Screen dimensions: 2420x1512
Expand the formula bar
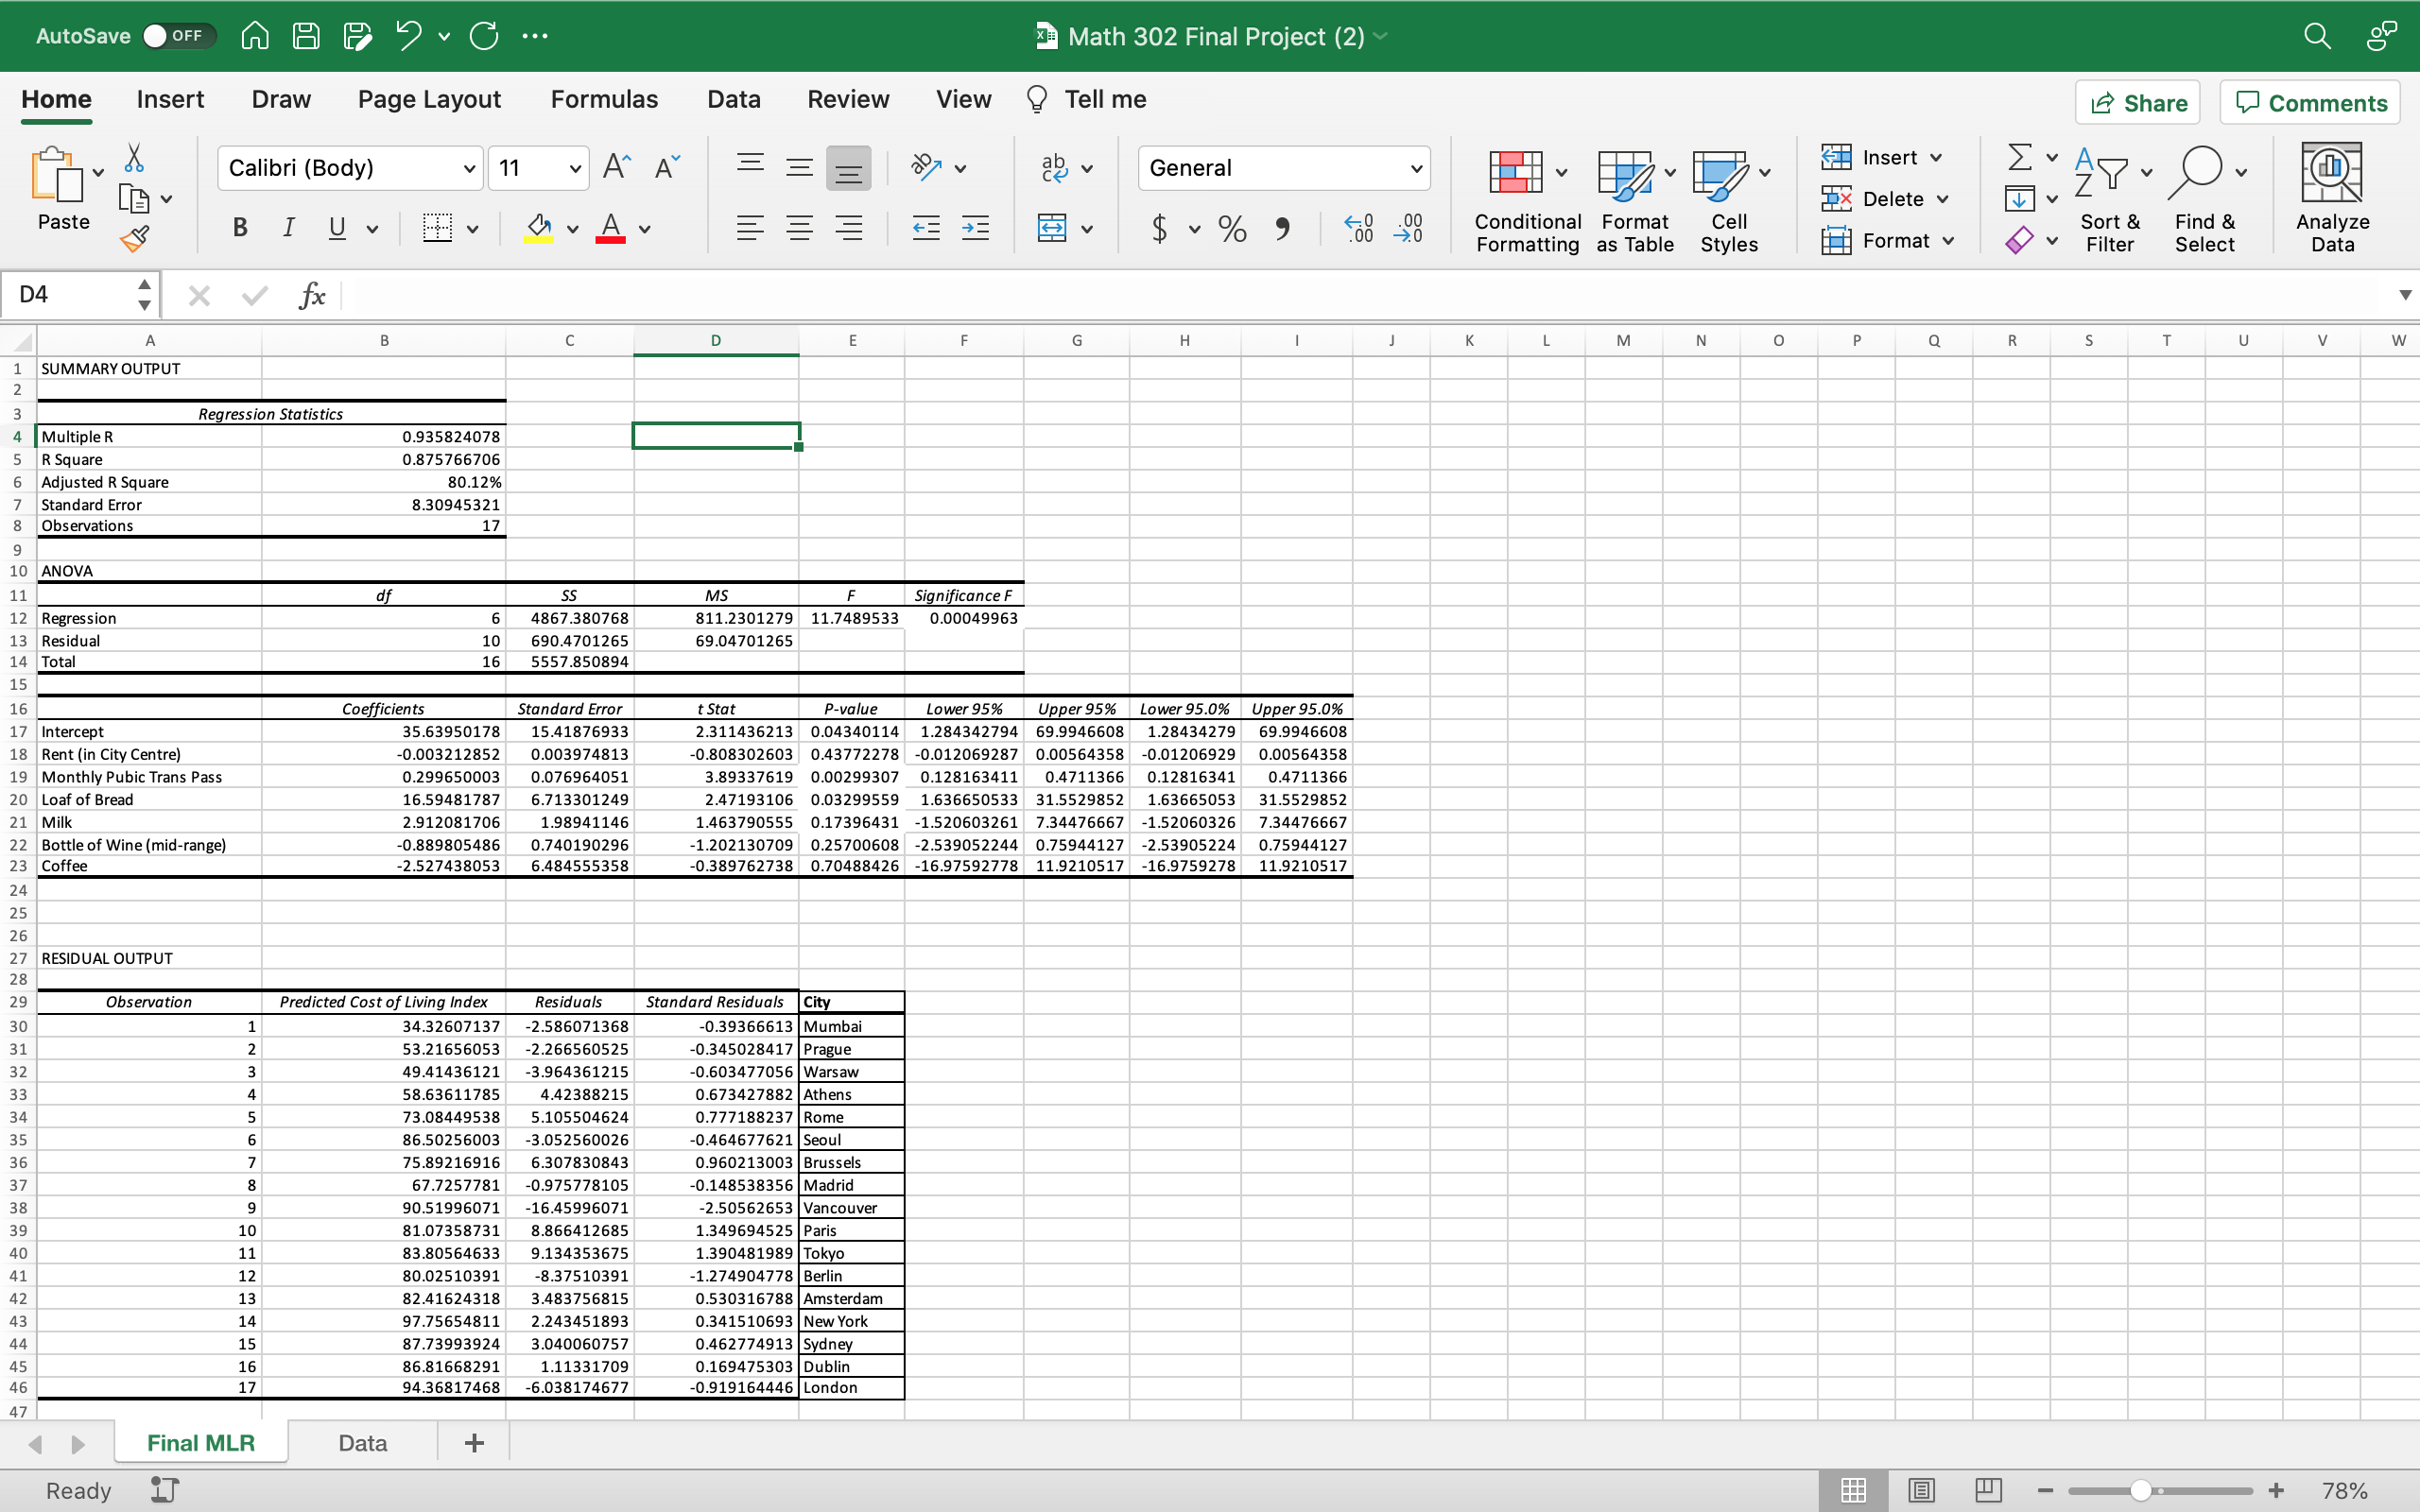point(2404,295)
